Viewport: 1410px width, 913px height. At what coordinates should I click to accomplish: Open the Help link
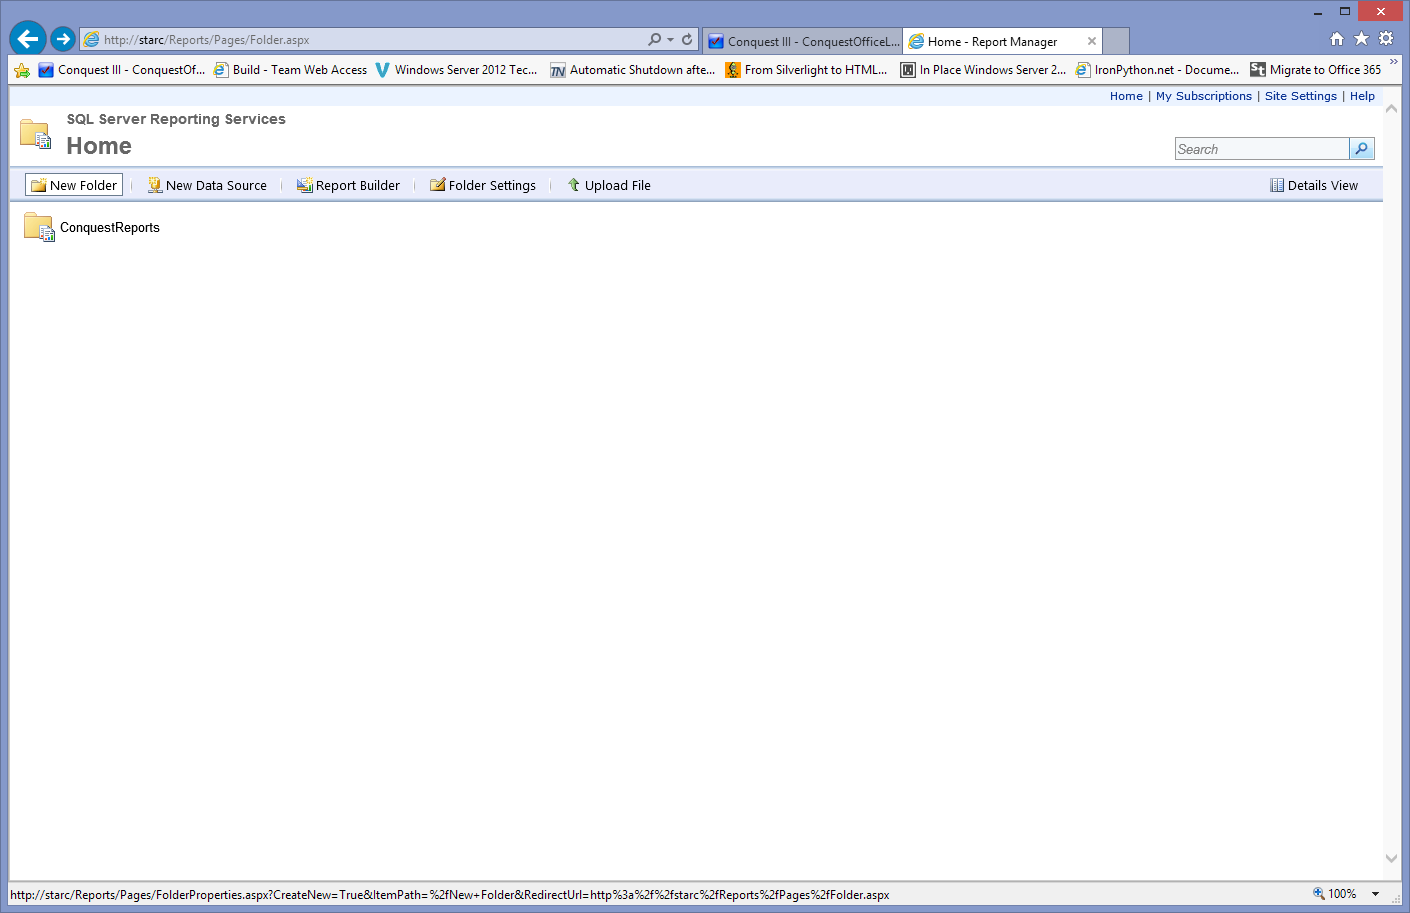pos(1362,96)
